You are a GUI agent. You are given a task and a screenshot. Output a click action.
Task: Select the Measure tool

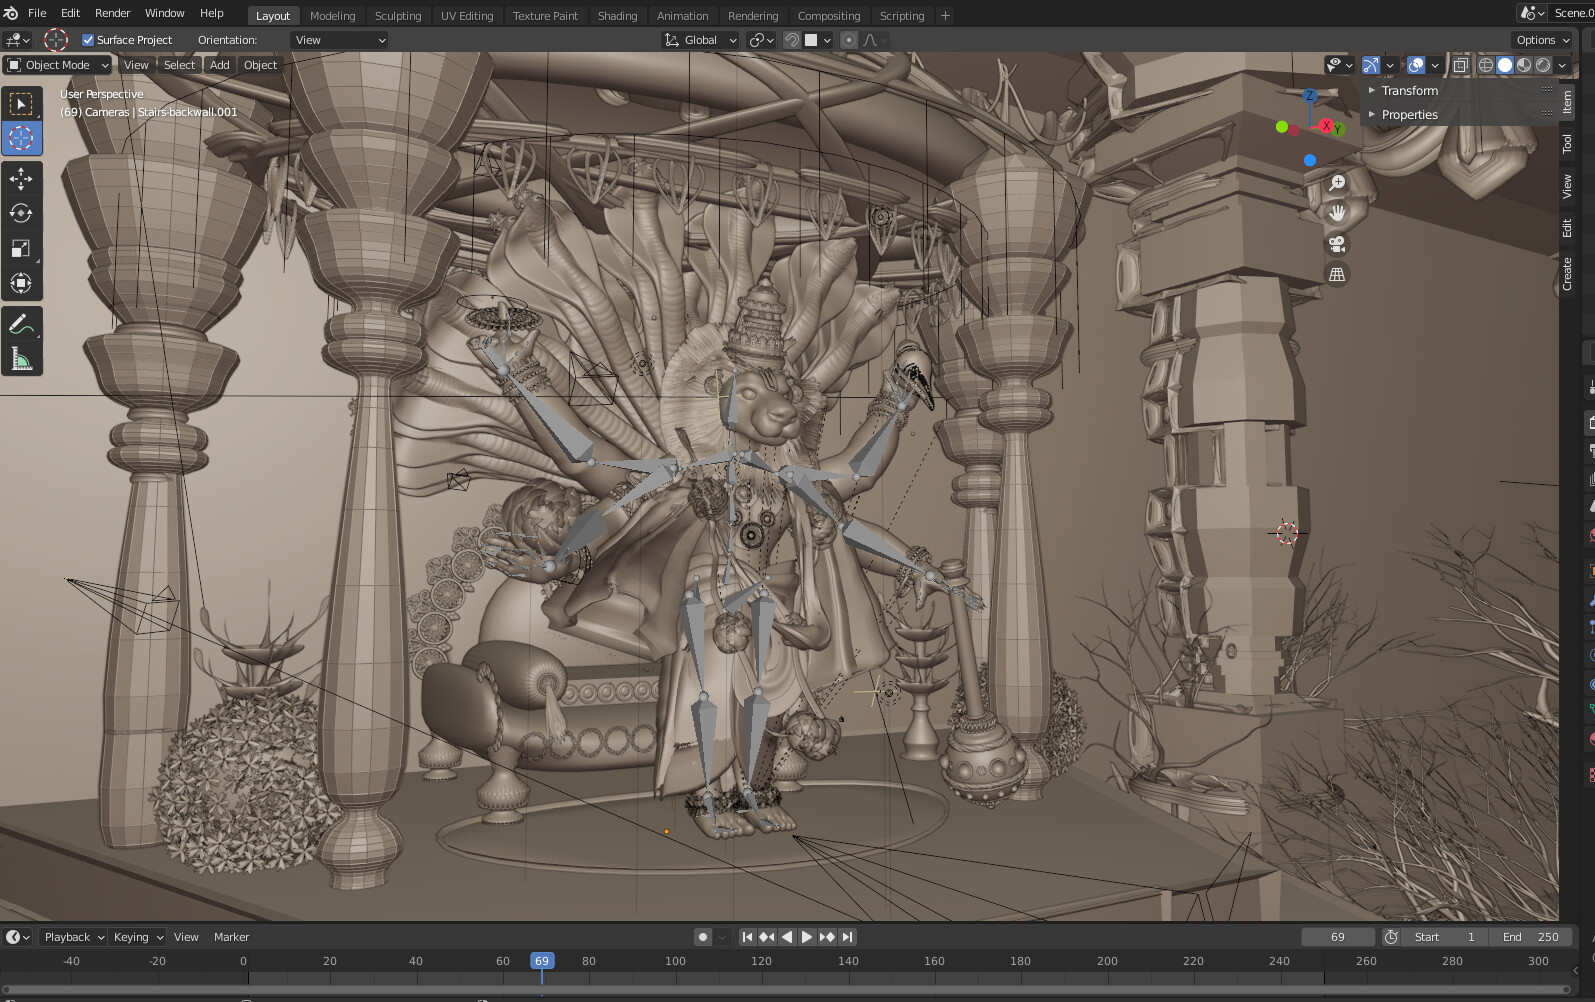click(x=21, y=358)
